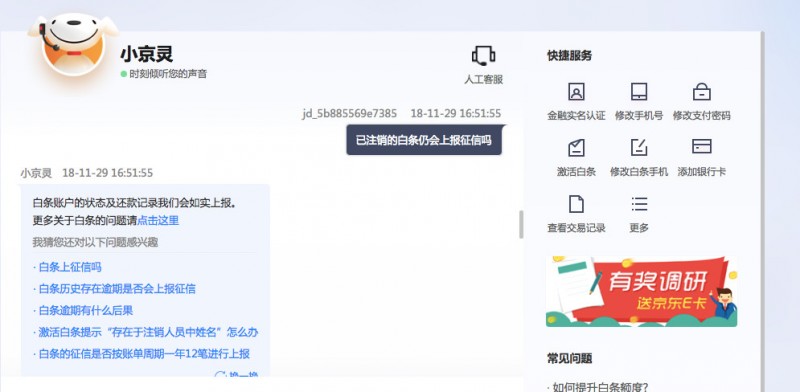Open 激活白条 icon
The height and width of the screenshot is (392, 800).
(576, 148)
